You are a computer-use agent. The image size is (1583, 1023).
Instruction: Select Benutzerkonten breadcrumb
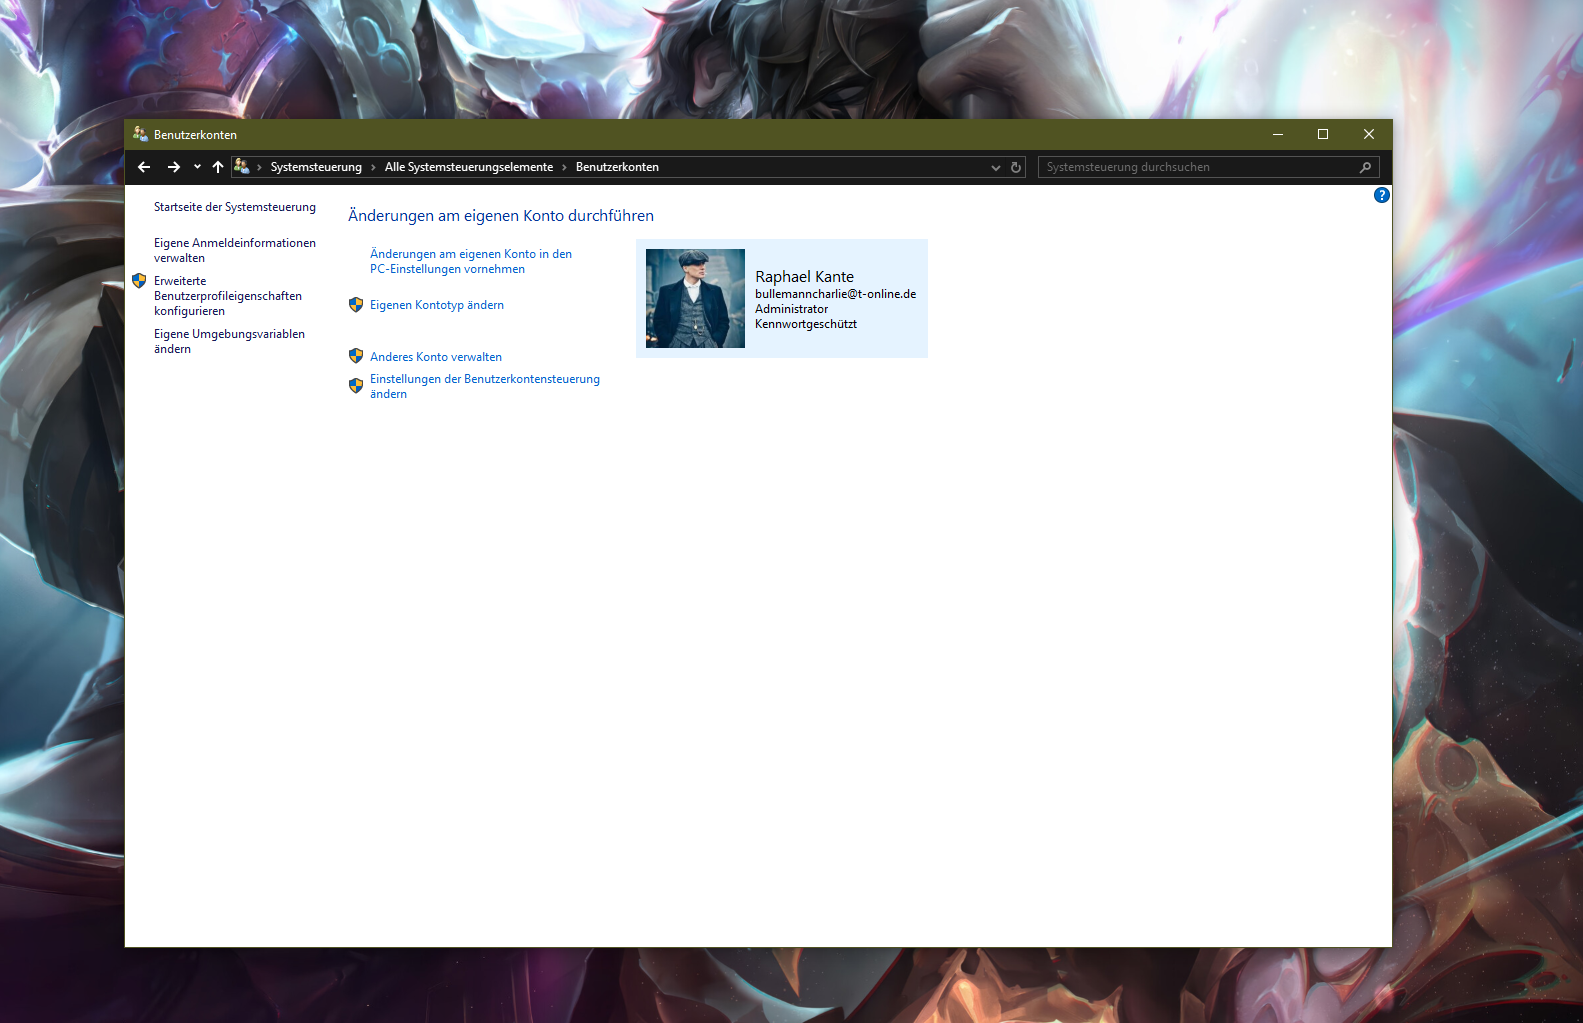click(x=617, y=167)
